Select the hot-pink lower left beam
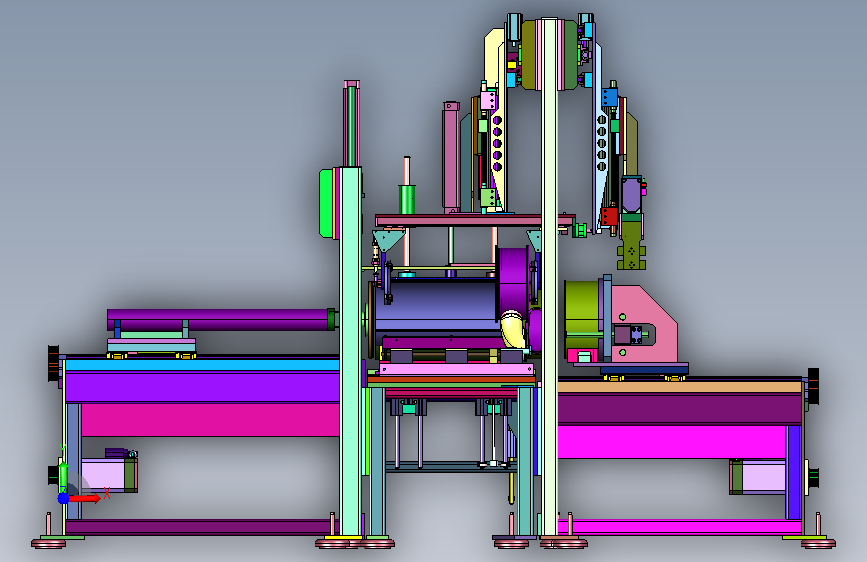This screenshot has width=867, height=562. [x=210, y=419]
